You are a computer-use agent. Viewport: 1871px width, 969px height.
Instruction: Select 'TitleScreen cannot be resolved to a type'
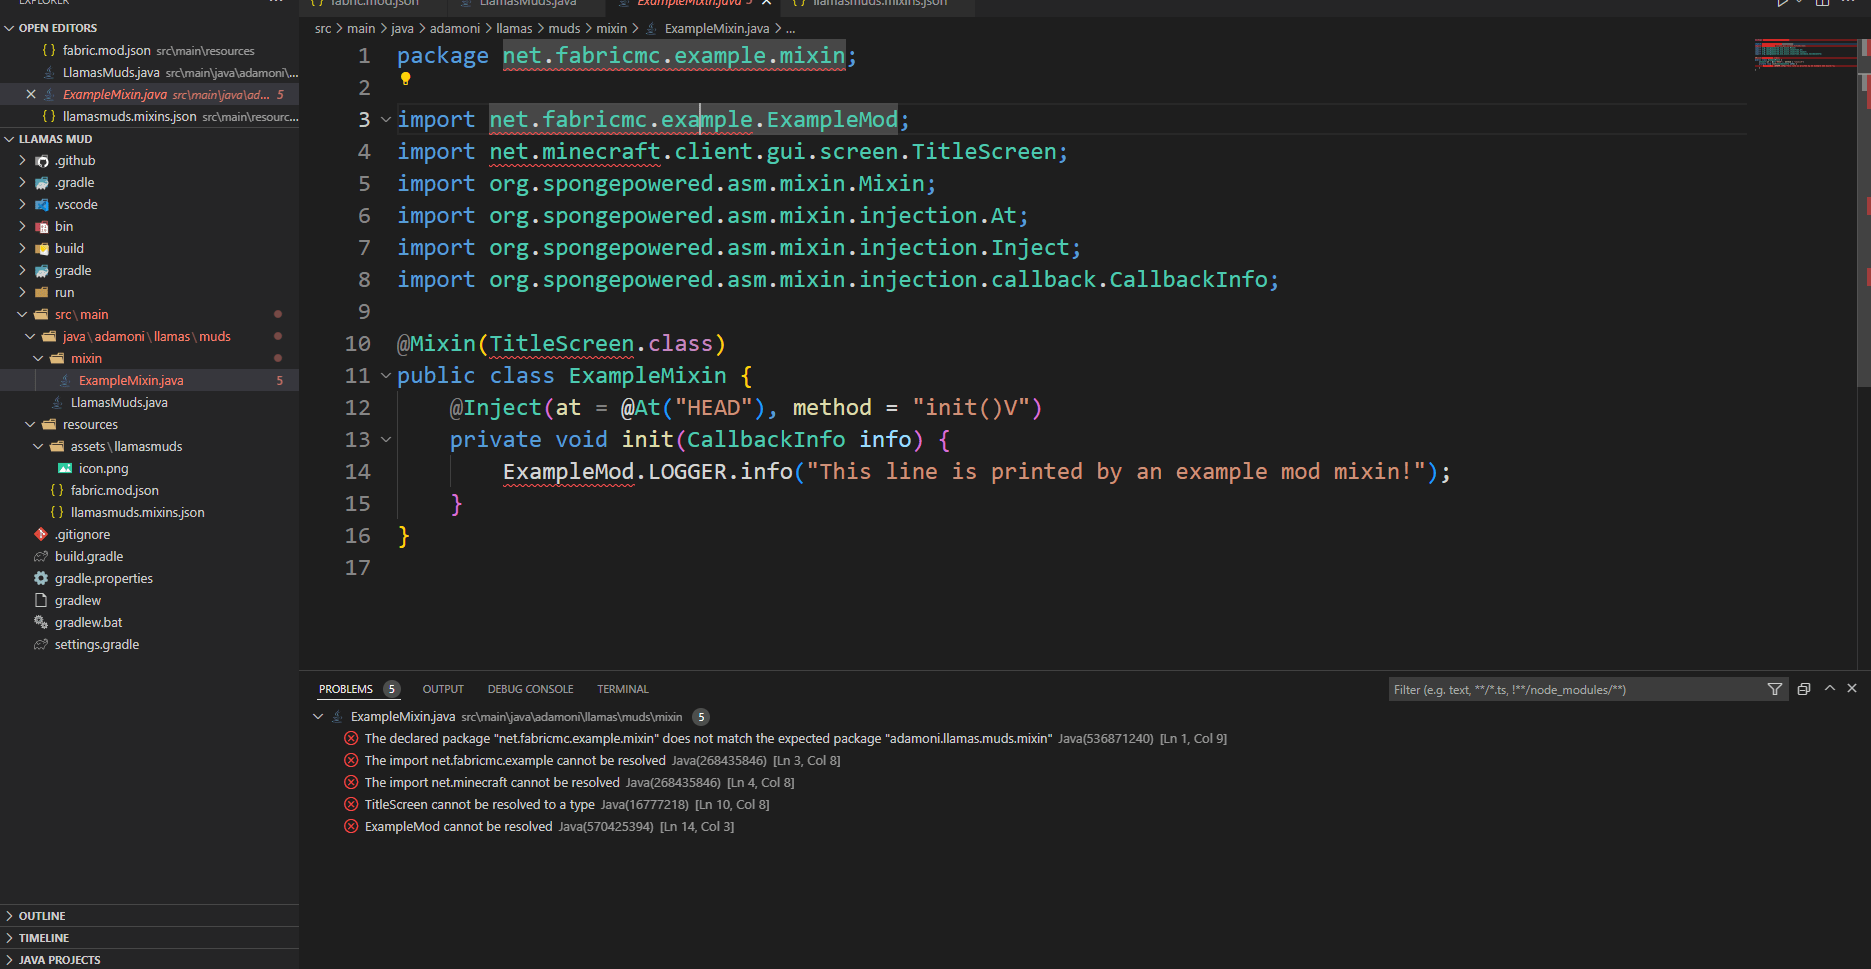(479, 804)
